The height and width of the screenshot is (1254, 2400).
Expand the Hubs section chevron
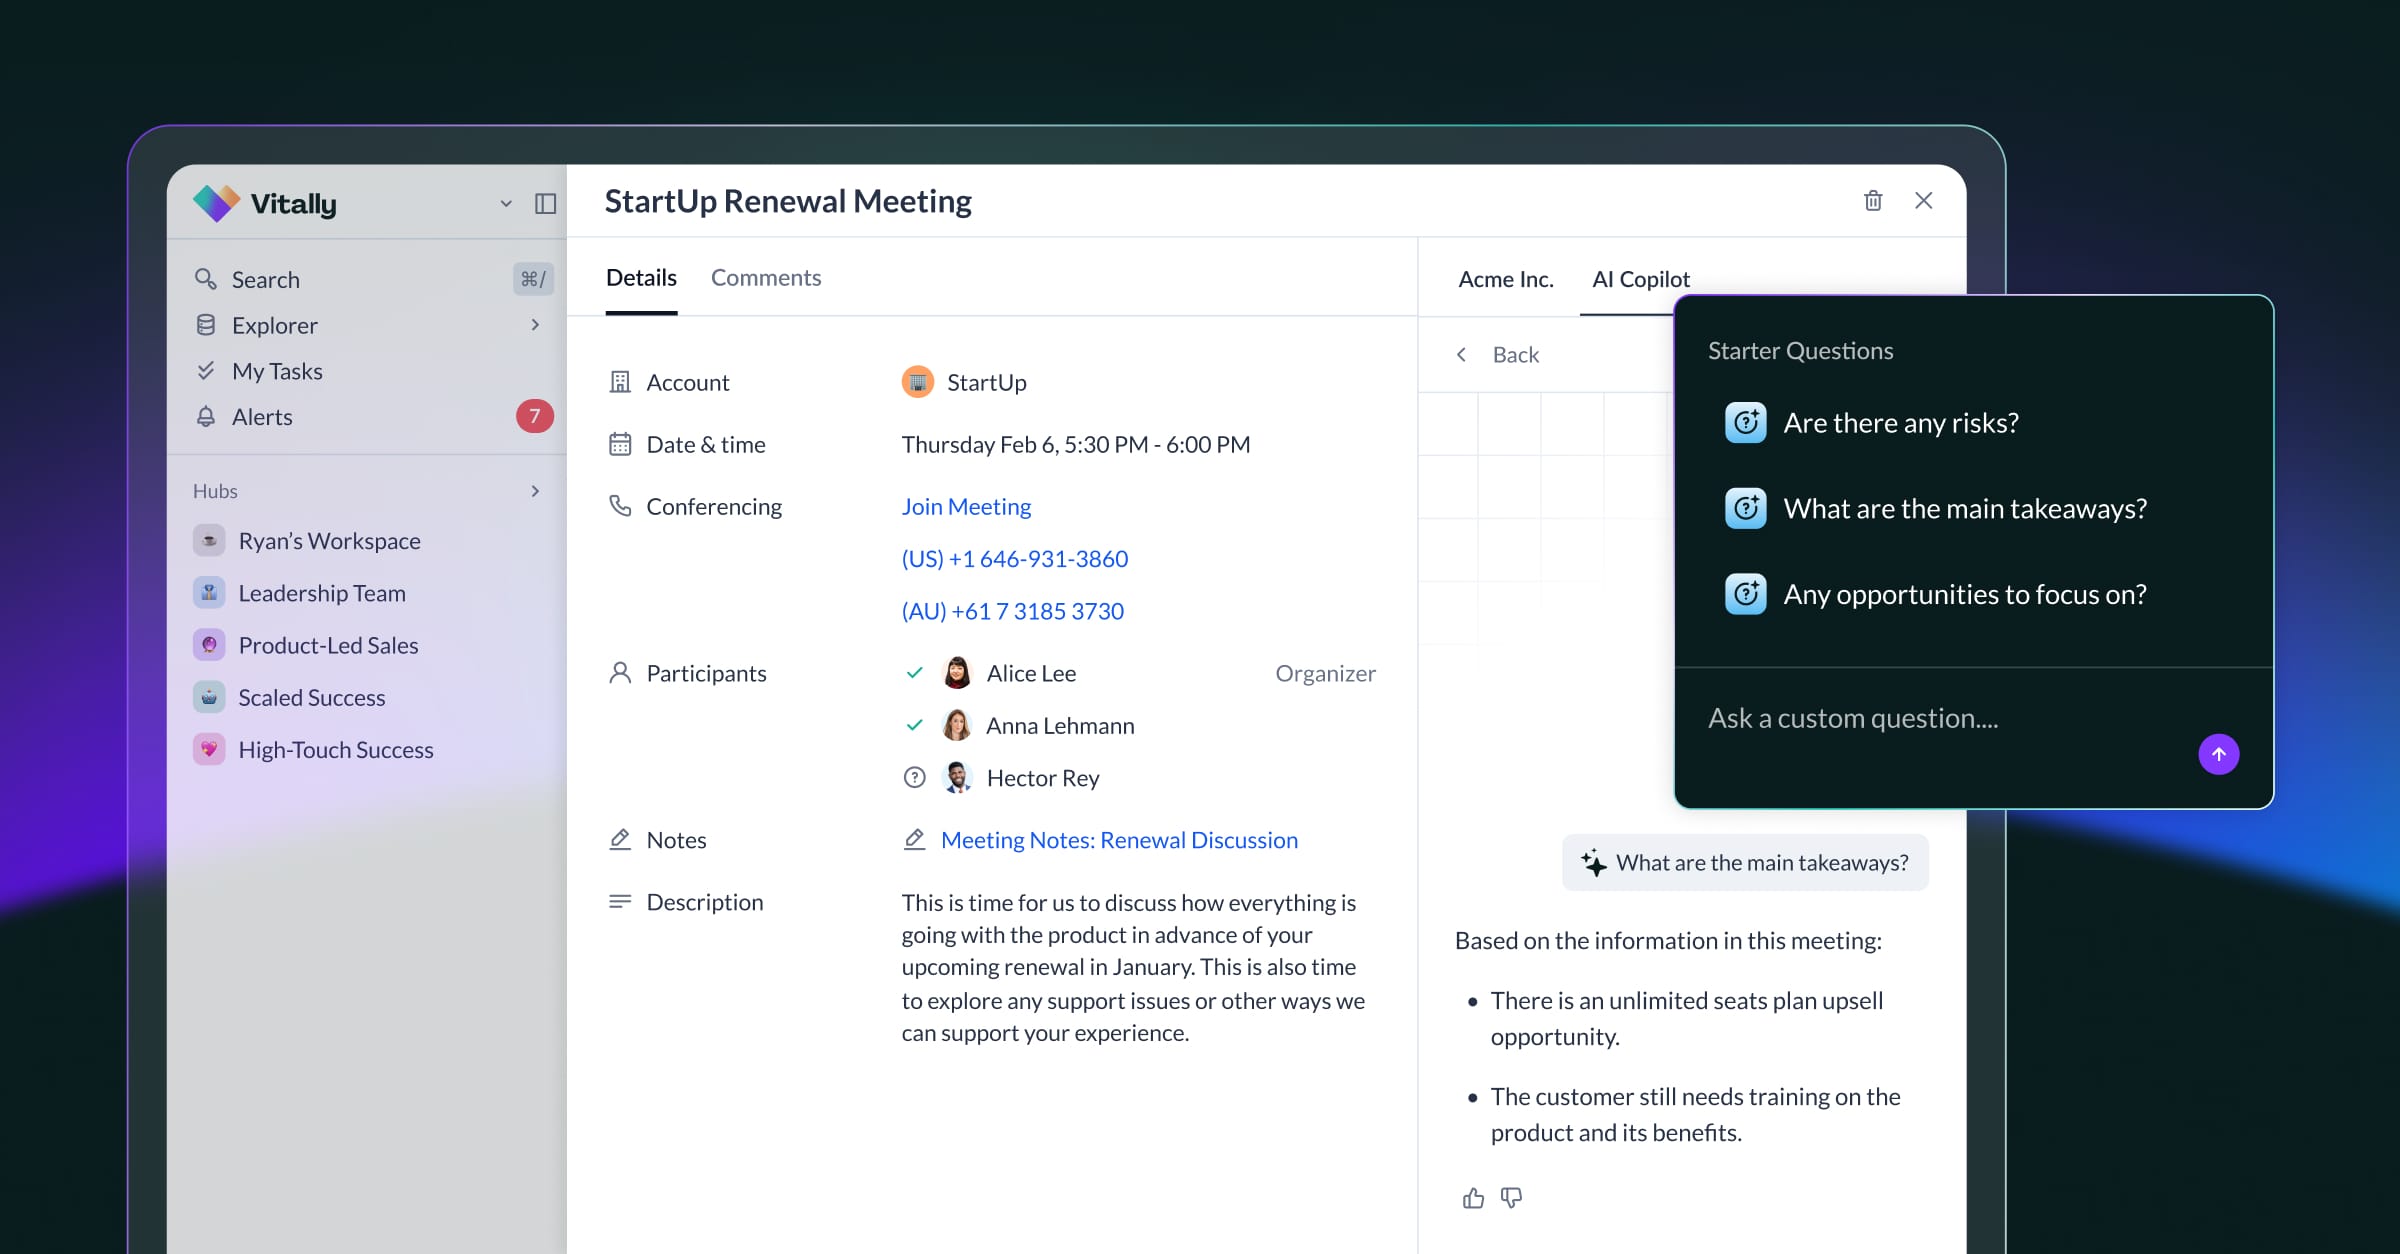pyautogui.click(x=535, y=491)
